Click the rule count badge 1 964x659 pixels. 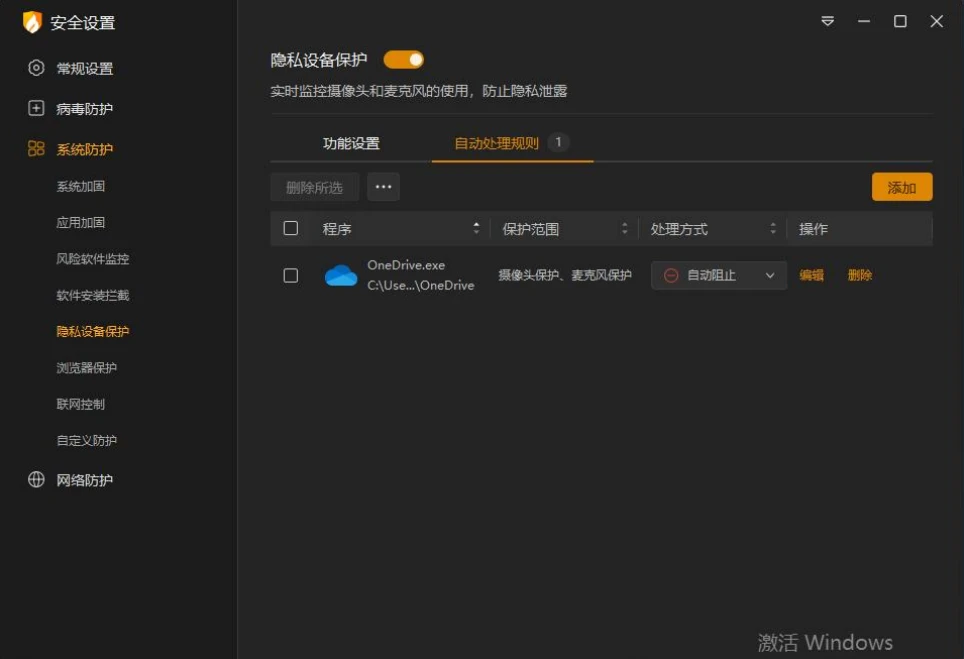[x=558, y=142]
